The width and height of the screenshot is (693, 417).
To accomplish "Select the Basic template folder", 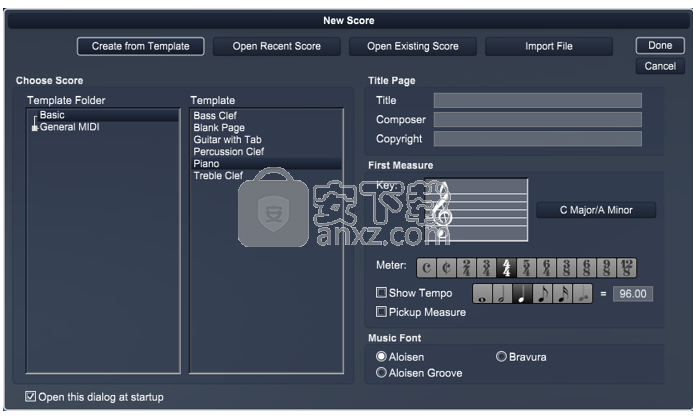I will [52, 115].
